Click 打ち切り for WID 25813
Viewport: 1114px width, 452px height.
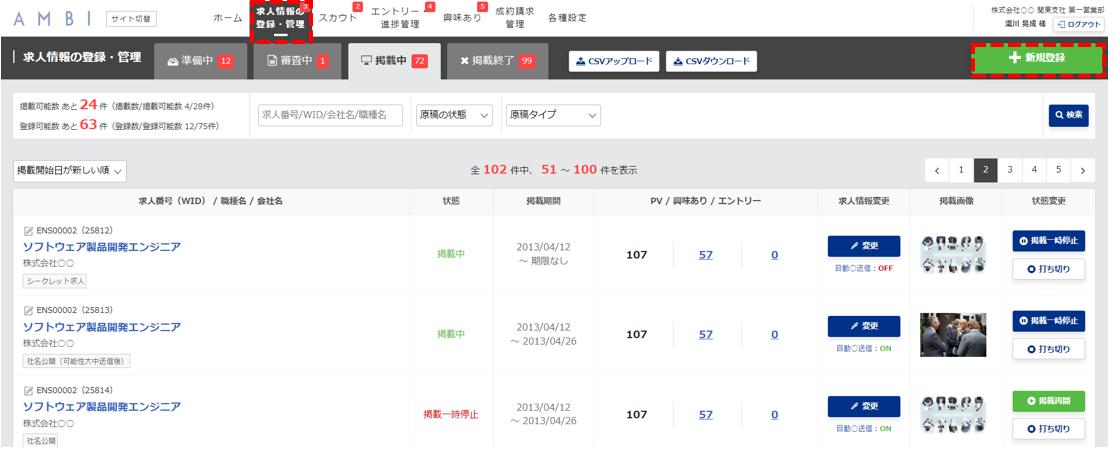(x=1049, y=349)
